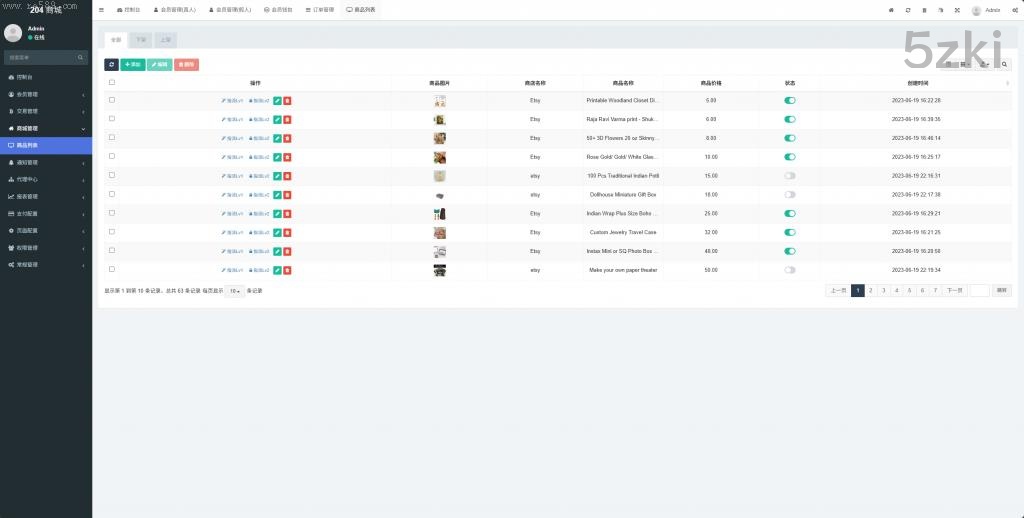
Task: Click the trash icon in the top bar
Action: pos(924,10)
